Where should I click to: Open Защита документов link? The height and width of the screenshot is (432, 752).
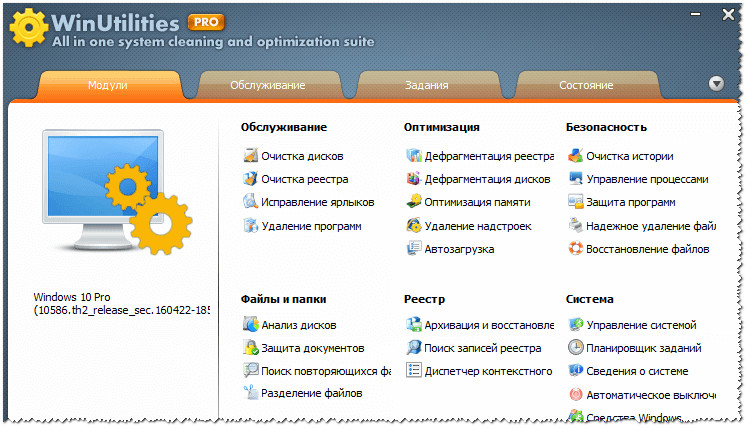(313, 348)
